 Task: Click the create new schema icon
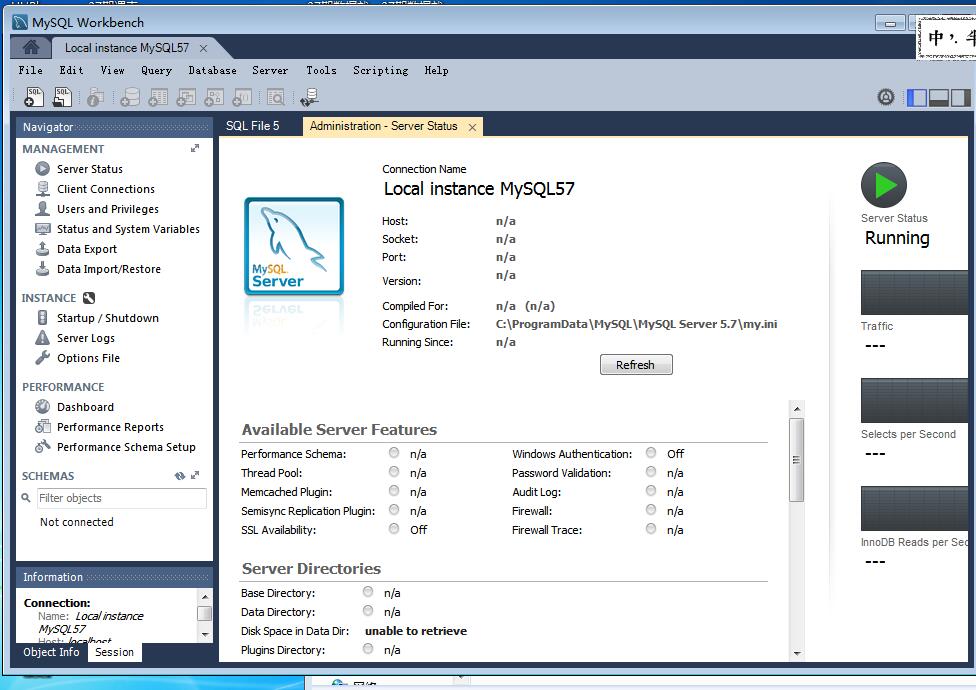tap(129, 97)
